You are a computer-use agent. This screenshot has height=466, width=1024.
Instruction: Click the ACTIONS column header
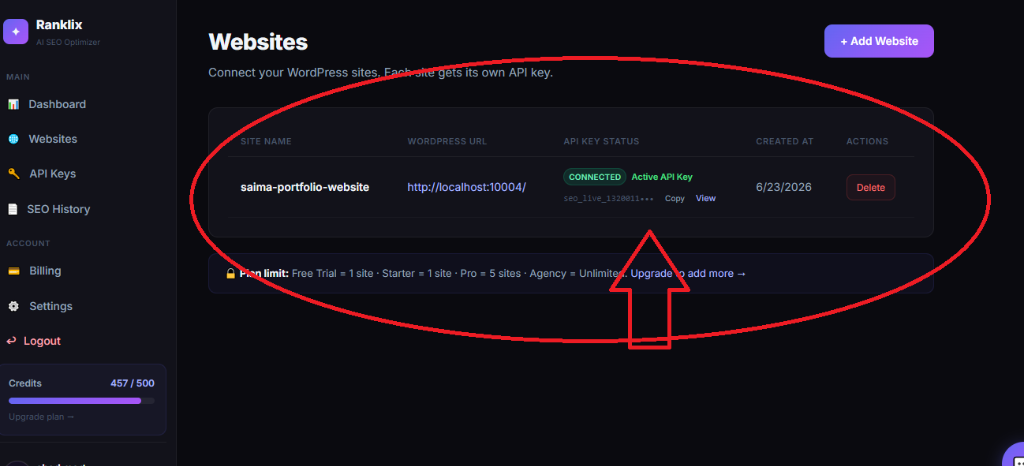[x=867, y=141]
